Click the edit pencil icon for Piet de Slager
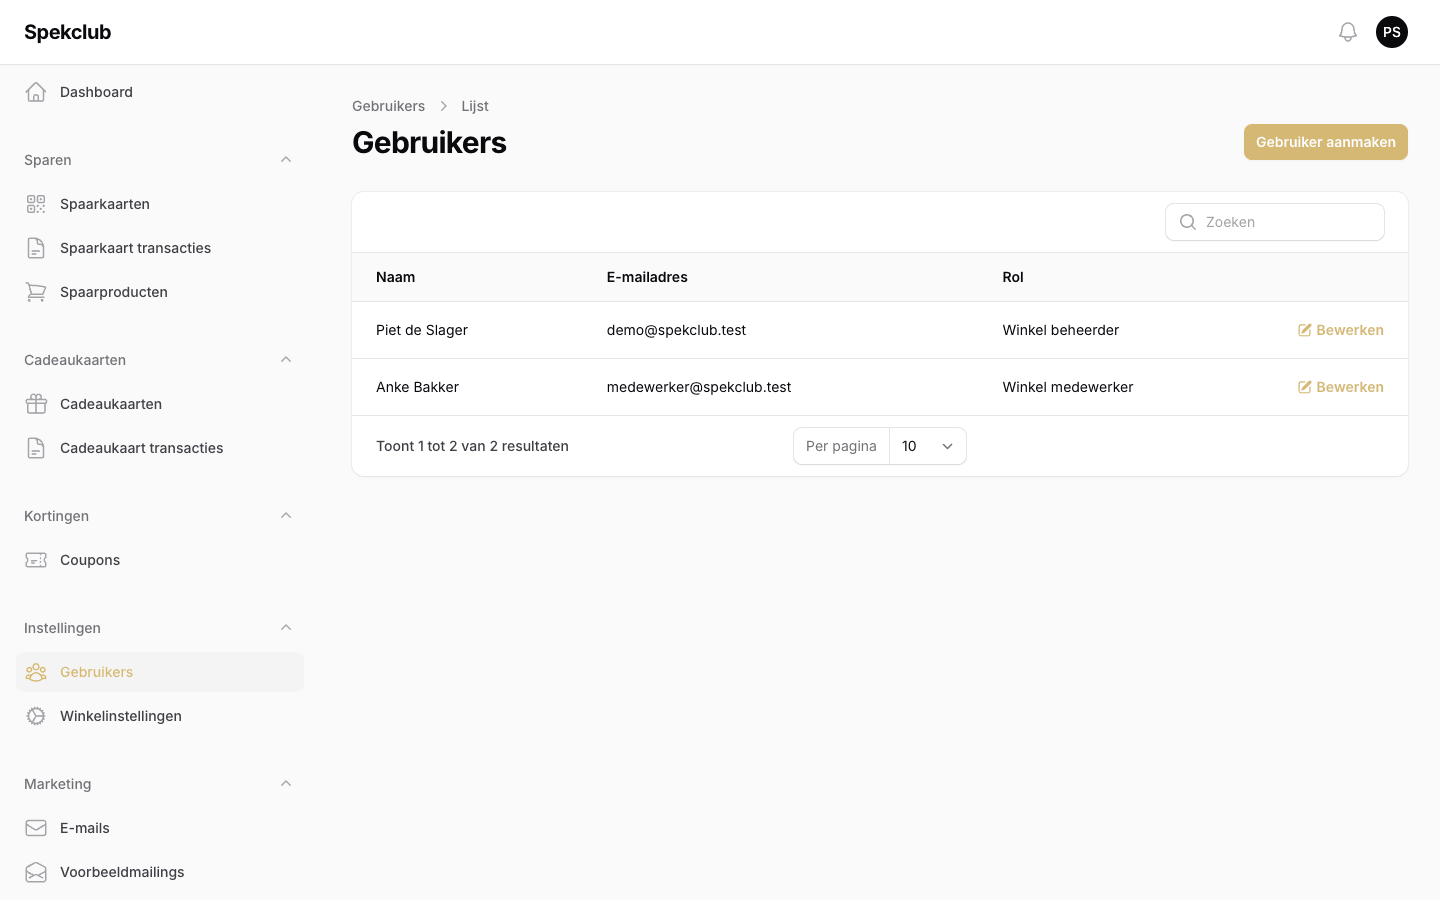 click(x=1304, y=330)
